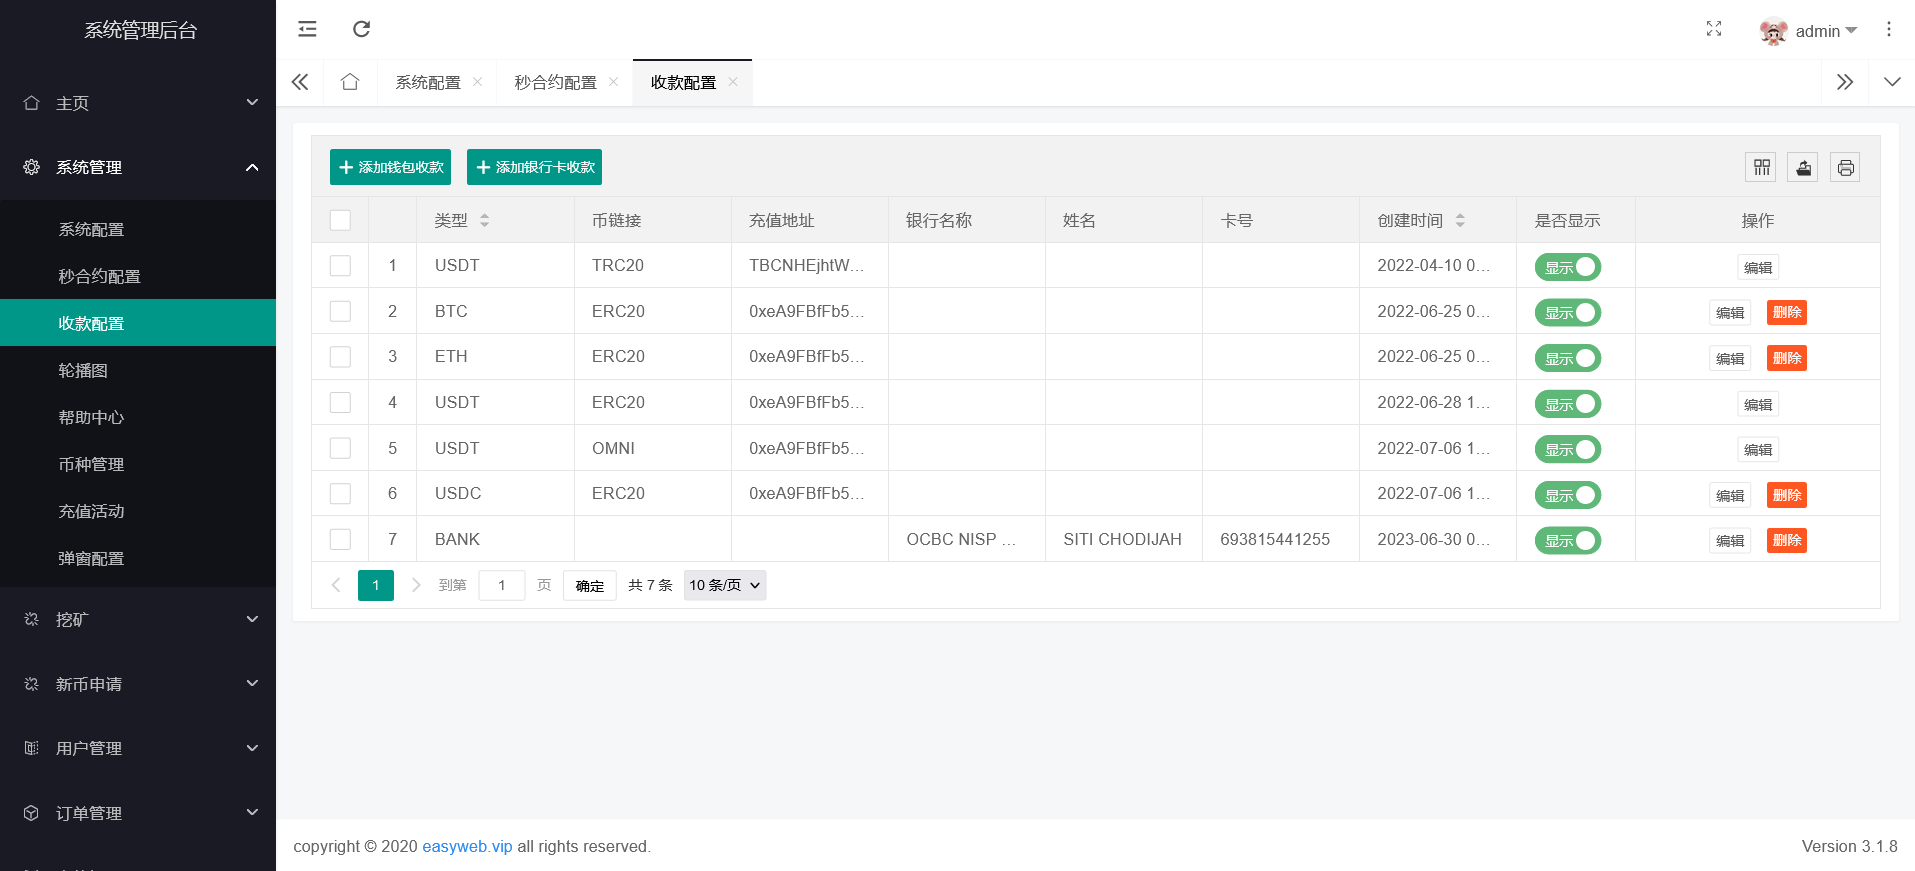Enter fullscreen using the expand icon
Viewport: 1915px width, 871px height.
click(1713, 29)
